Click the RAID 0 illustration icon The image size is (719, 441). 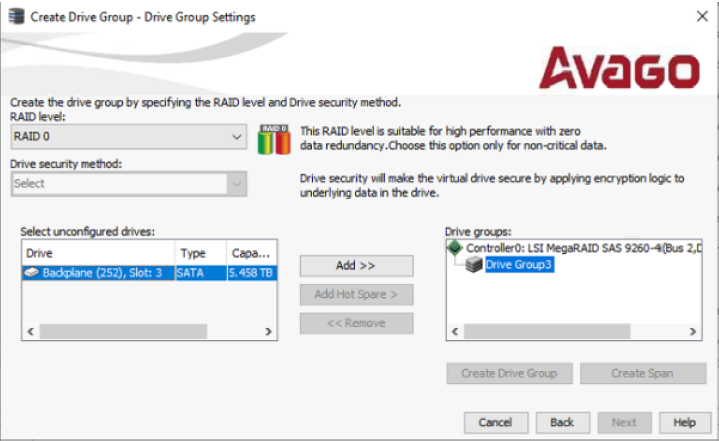[274, 139]
